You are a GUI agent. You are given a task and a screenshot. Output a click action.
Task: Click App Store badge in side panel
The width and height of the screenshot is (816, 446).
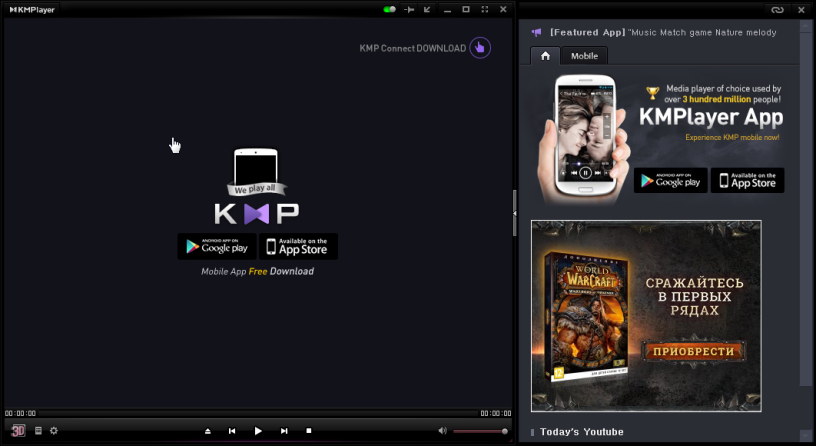click(x=747, y=181)
